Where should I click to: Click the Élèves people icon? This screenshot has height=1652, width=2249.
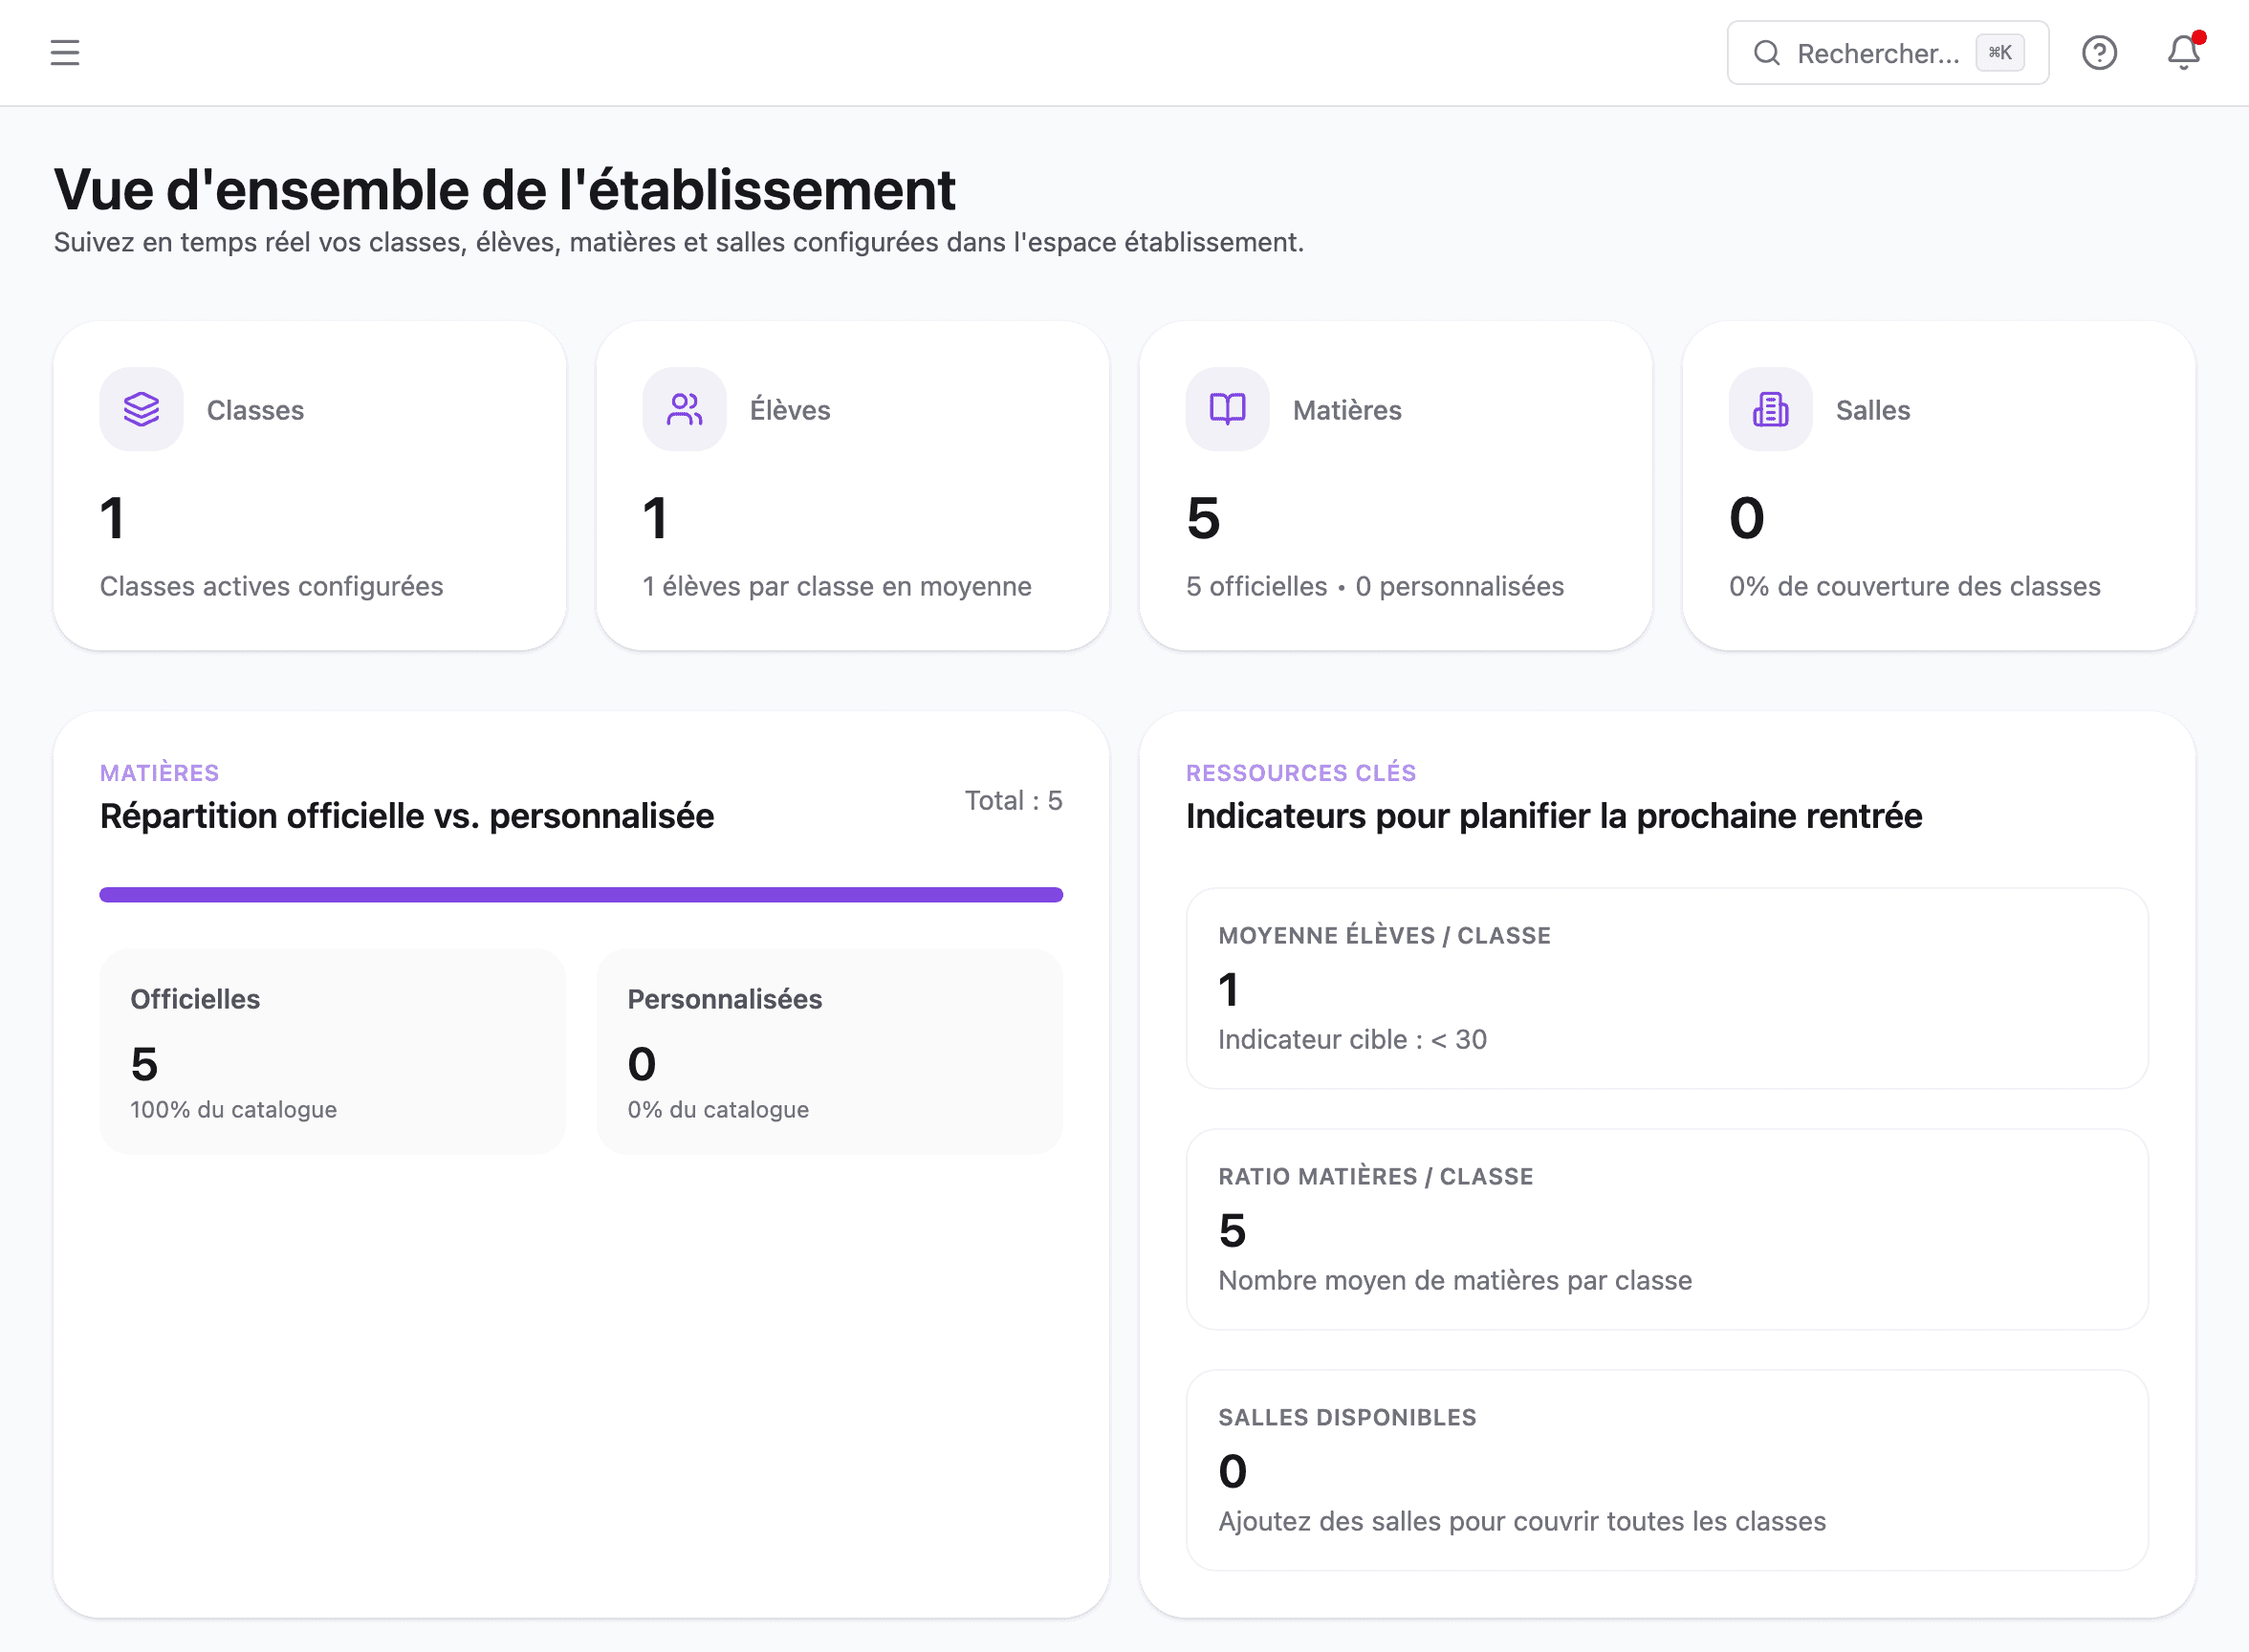pos(684,409)
